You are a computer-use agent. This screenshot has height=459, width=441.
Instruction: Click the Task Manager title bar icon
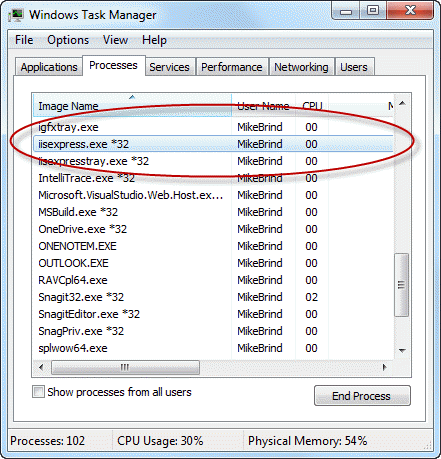[x=16, y=15]
